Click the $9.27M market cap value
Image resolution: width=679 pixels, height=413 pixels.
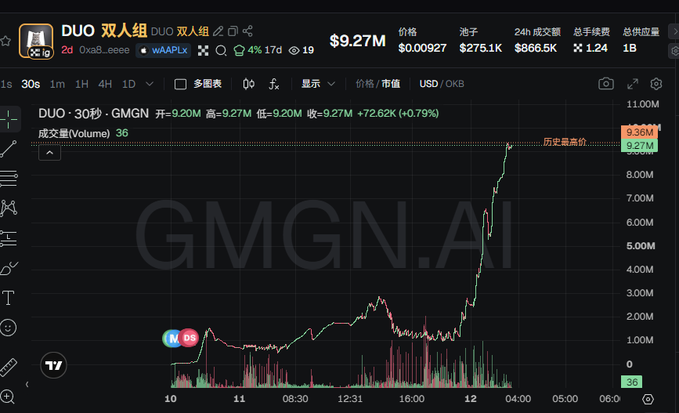(x=357, y=41)
